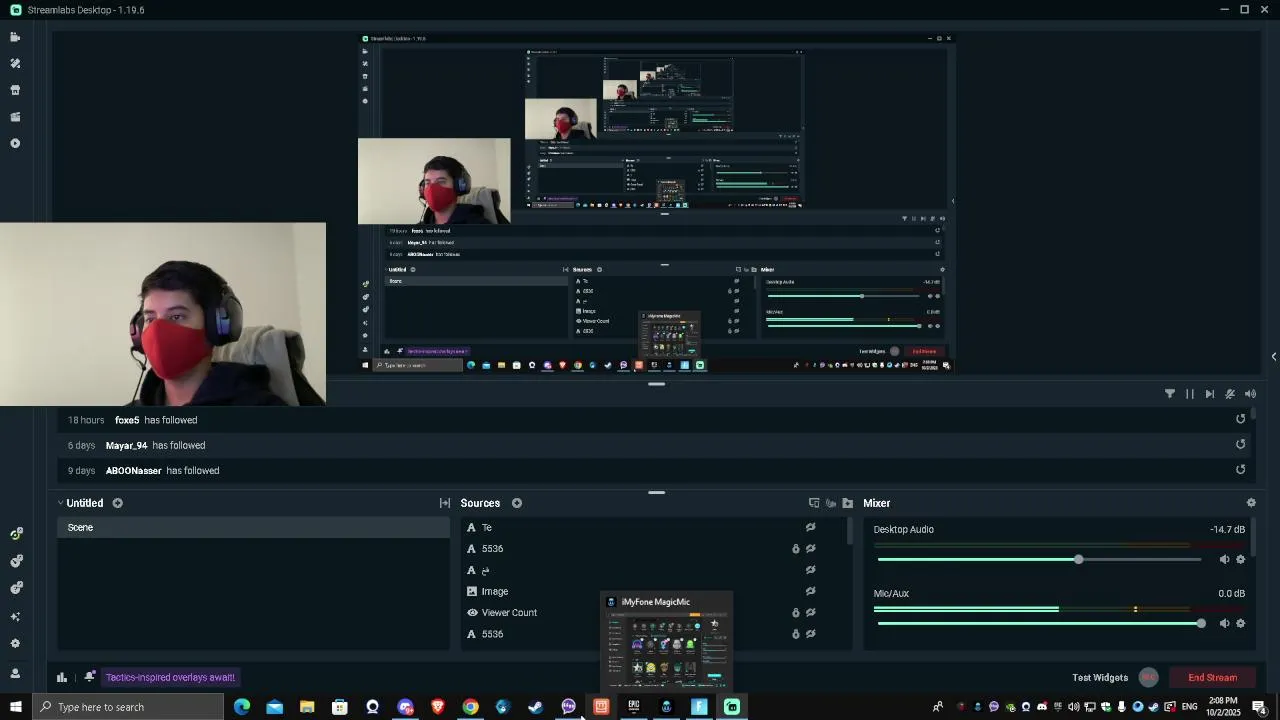Open Brave browser from the taskbar
Image resolution: width=1280 pixels, height=720 pixels.
[x=437, y=707]
